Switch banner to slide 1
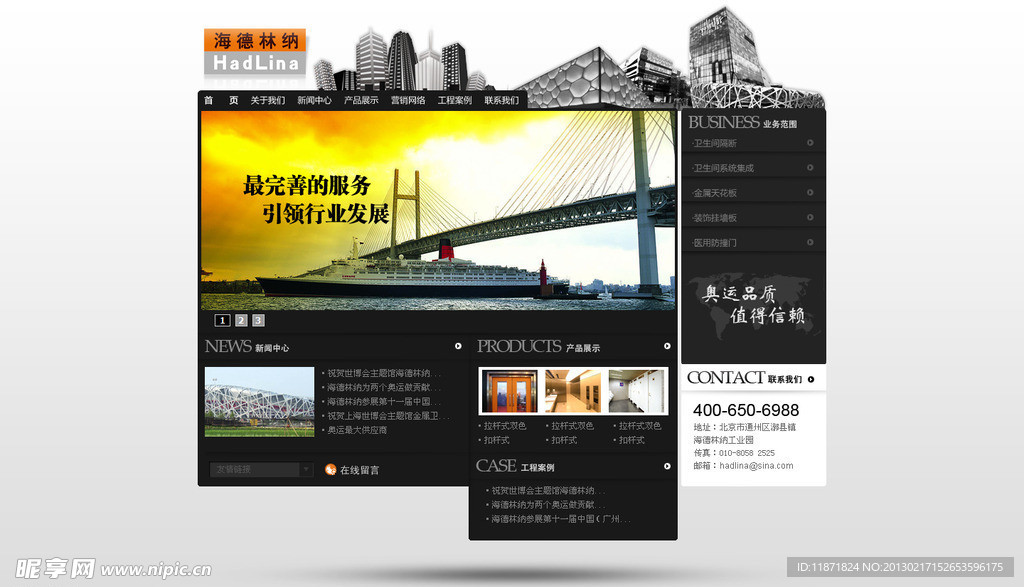The width and height of the screenshot is (1024, 587). 222,320
